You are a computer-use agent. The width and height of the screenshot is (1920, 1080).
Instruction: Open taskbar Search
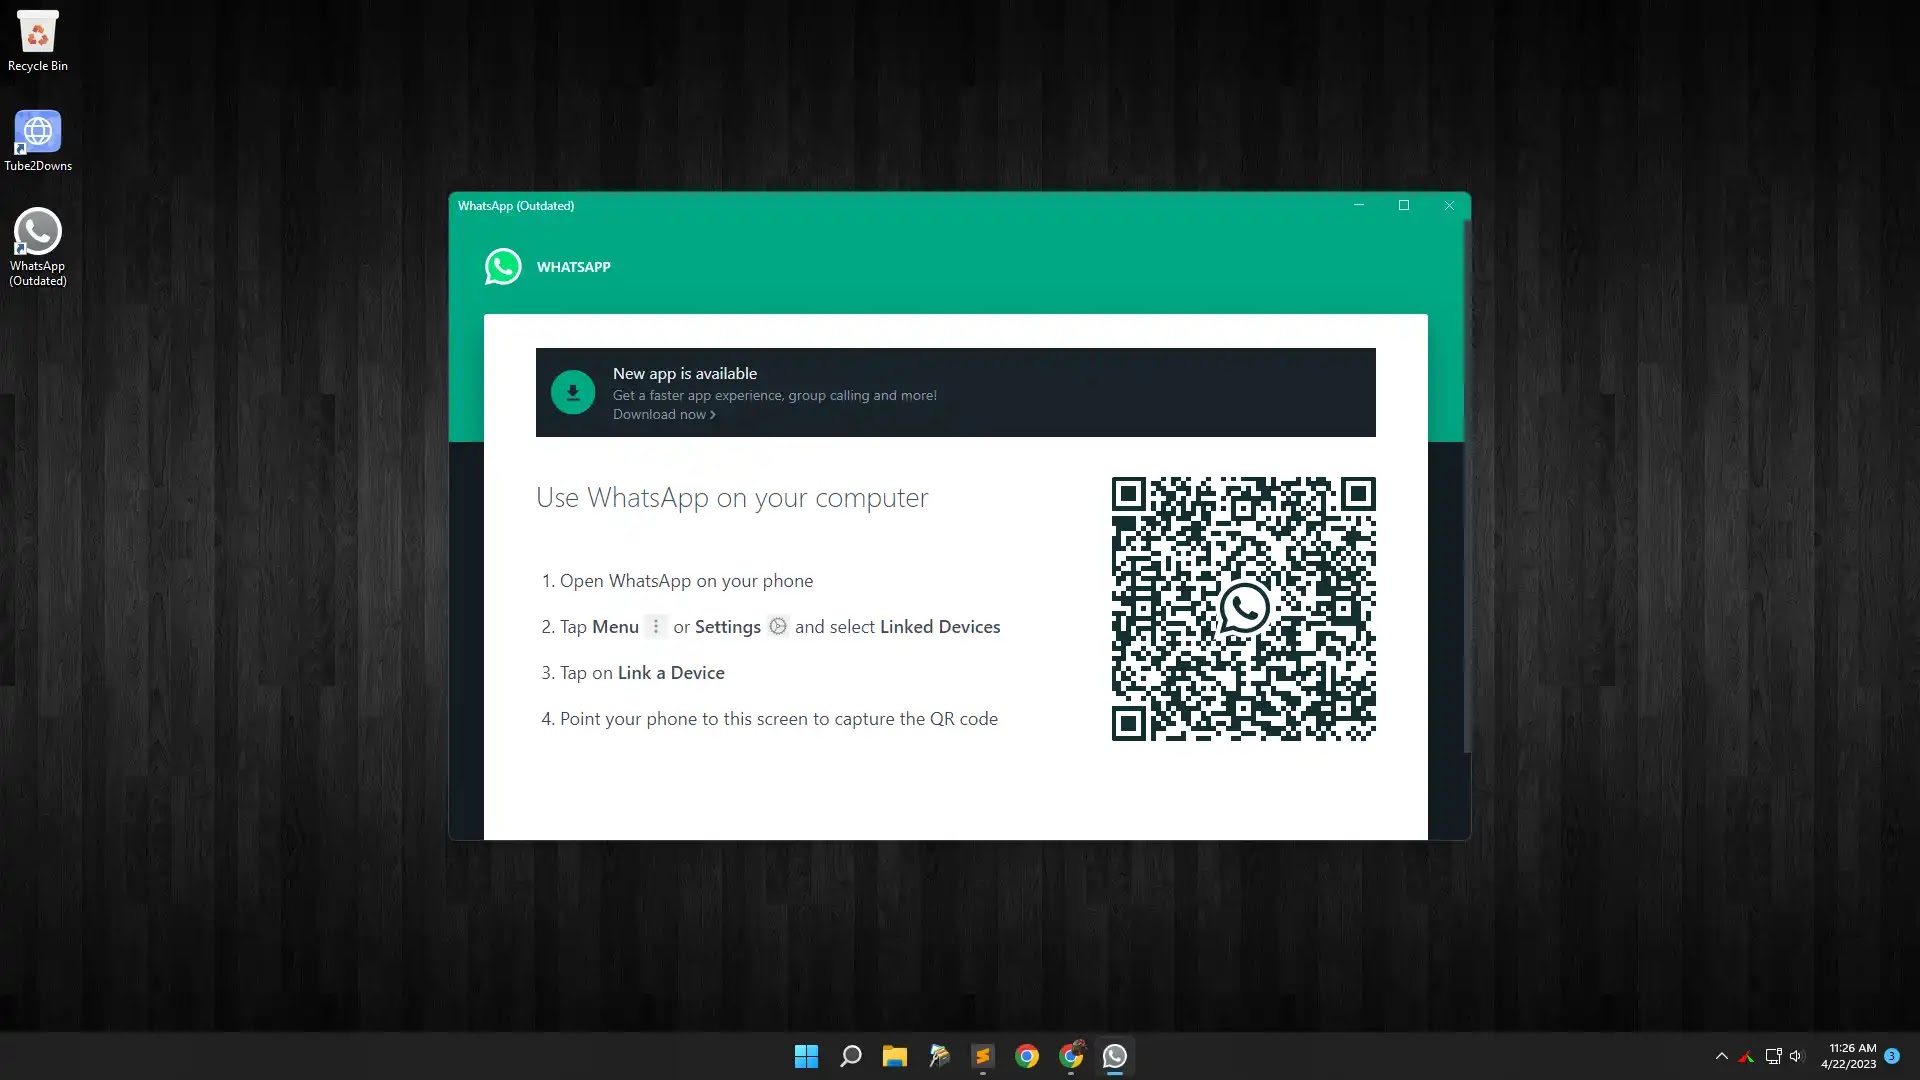pyautogui.click(x=850, y=1056)
